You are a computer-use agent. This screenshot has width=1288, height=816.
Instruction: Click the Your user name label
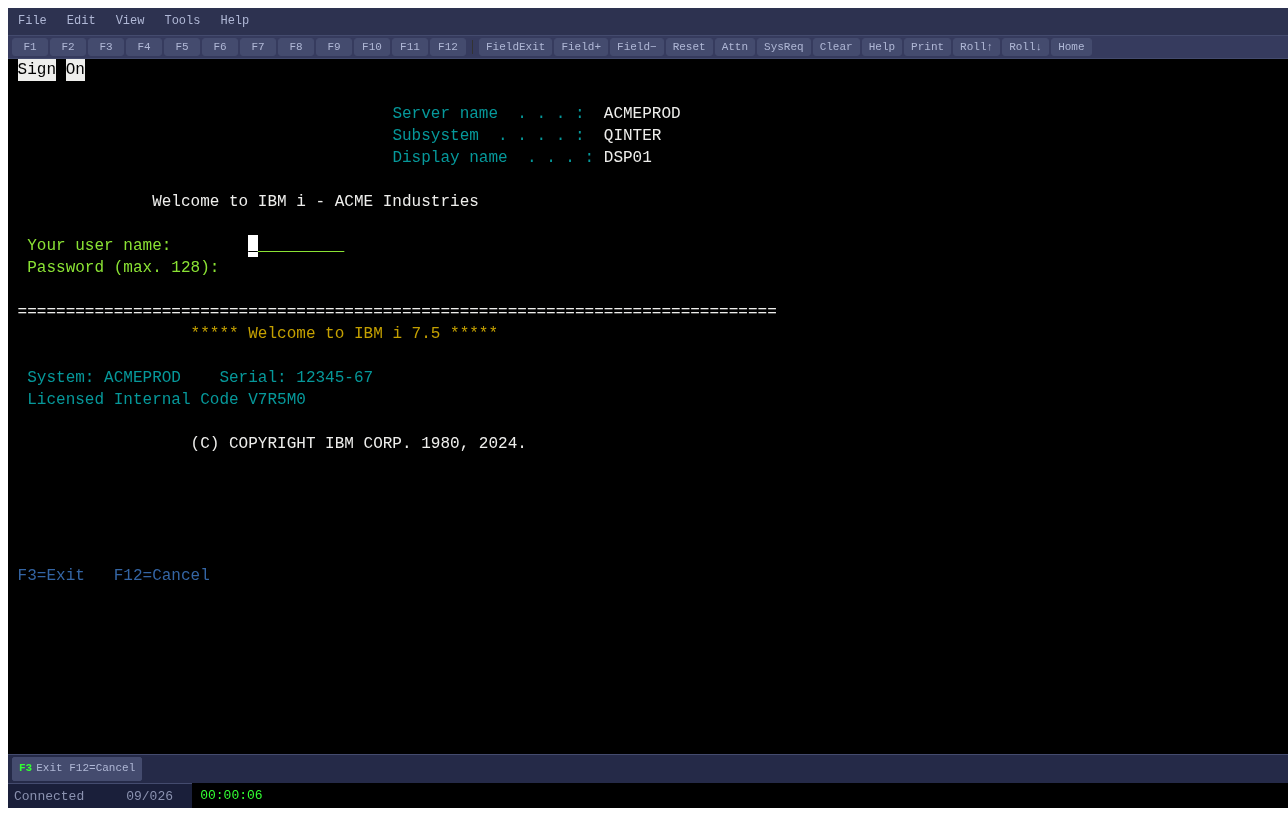click(x=99, y=246)
